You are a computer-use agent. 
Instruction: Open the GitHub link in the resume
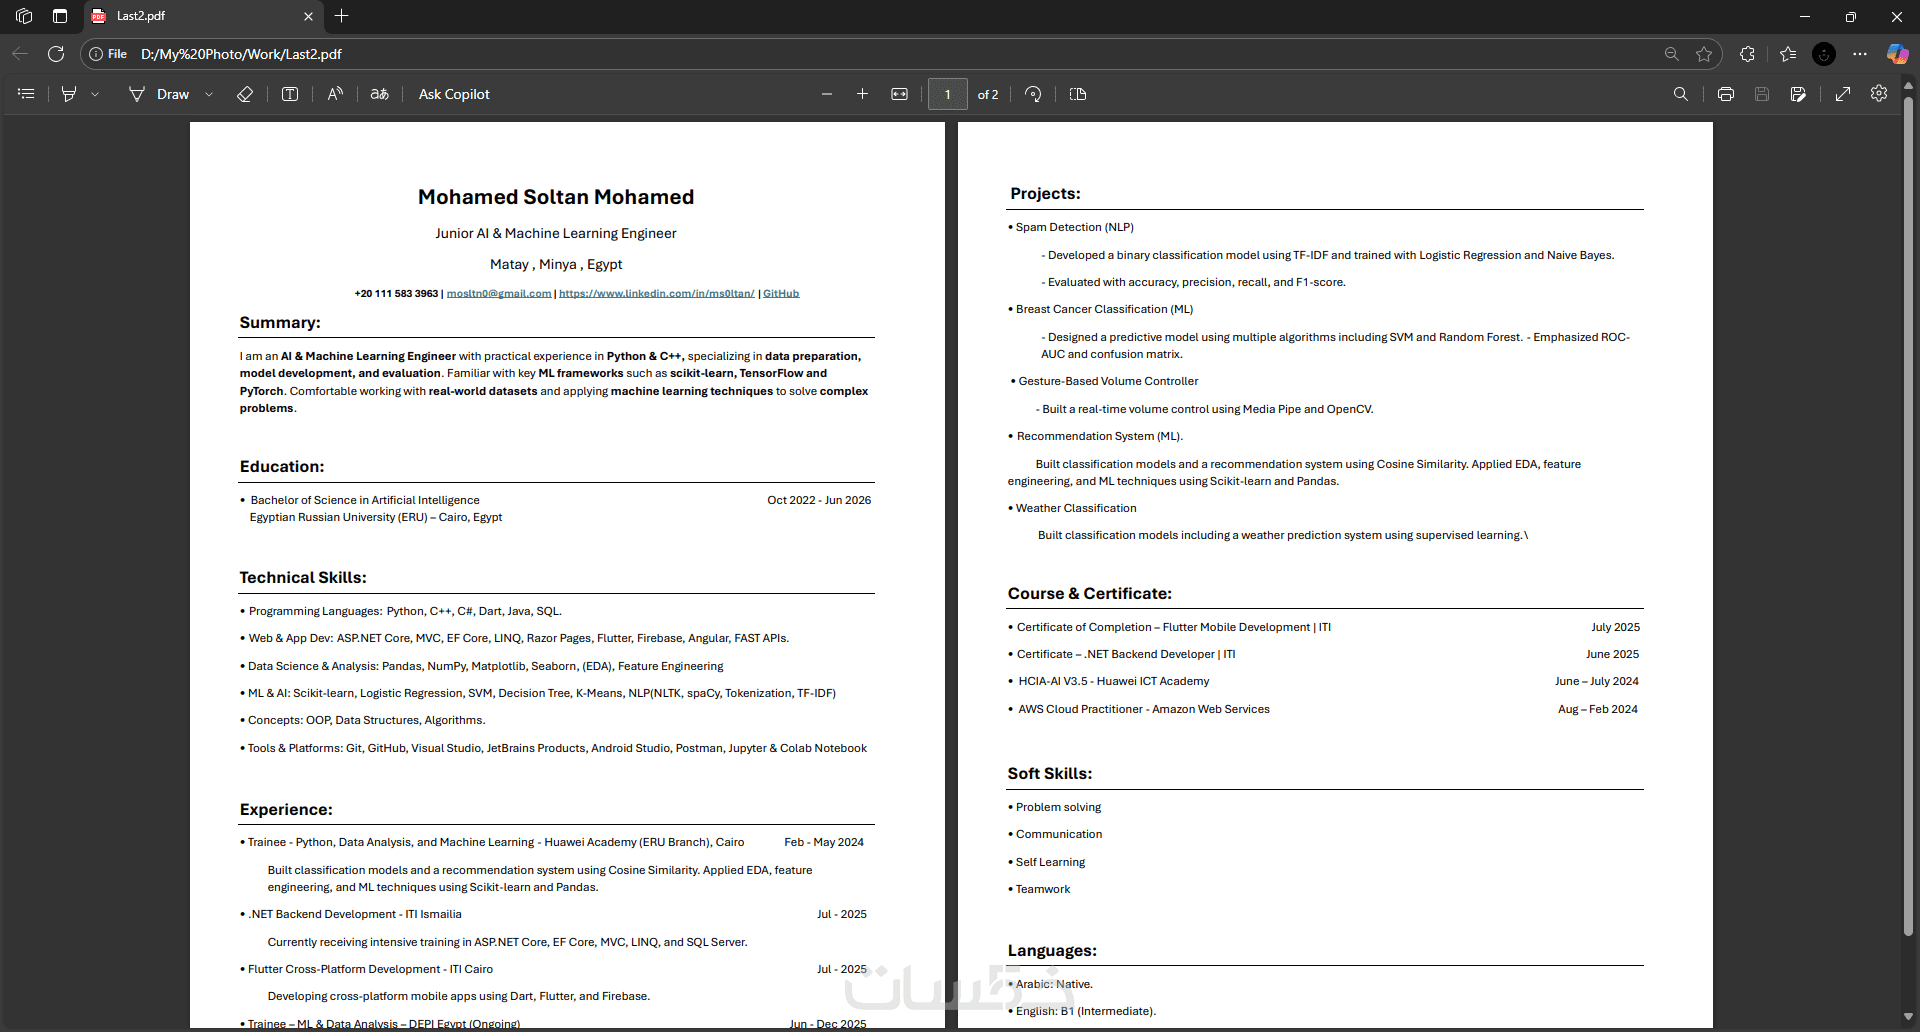[781, 294]
